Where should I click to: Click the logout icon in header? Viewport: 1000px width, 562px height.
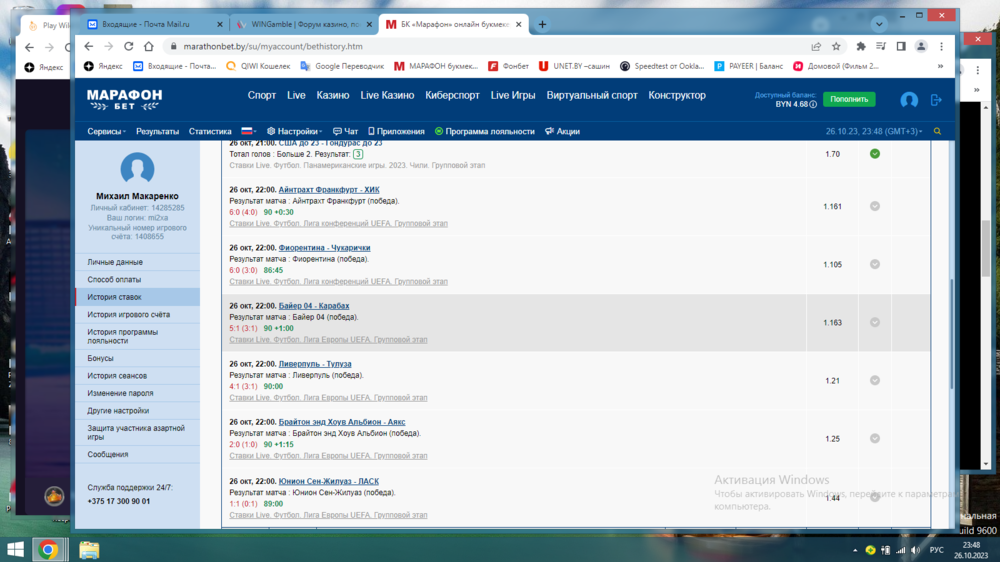pyautogui.click(x=936, y=100)
